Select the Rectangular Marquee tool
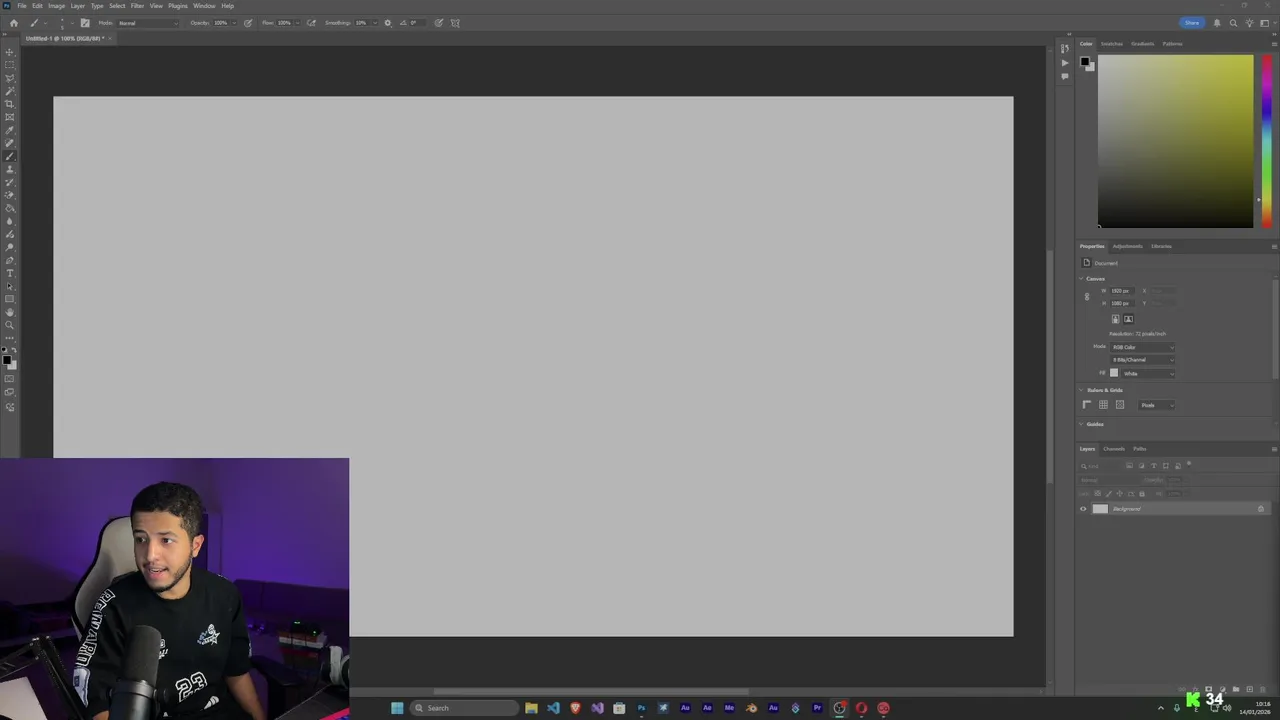Image resolution: width=1280 pixels, height=720 pixels. point(10,65)
